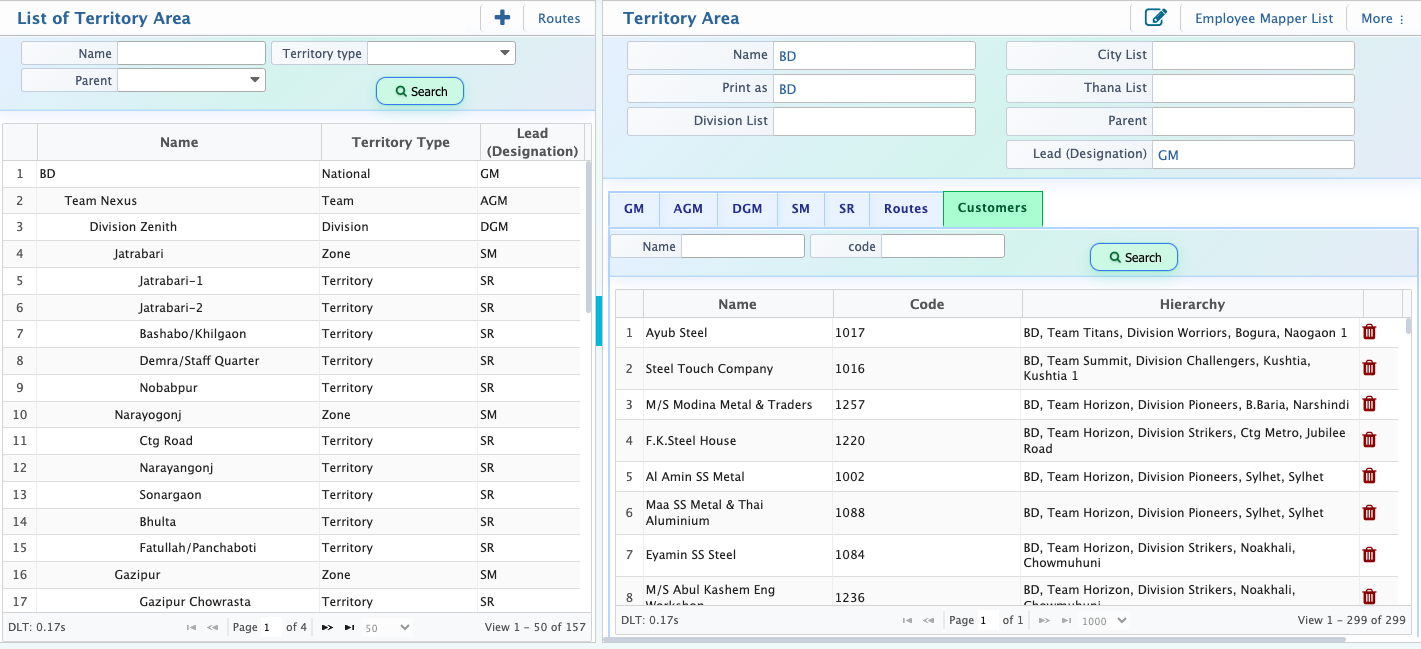The height and width of the screenshot is (649, 1421).
Task: Go to next page in territory list pager
Action: (327, 628)
